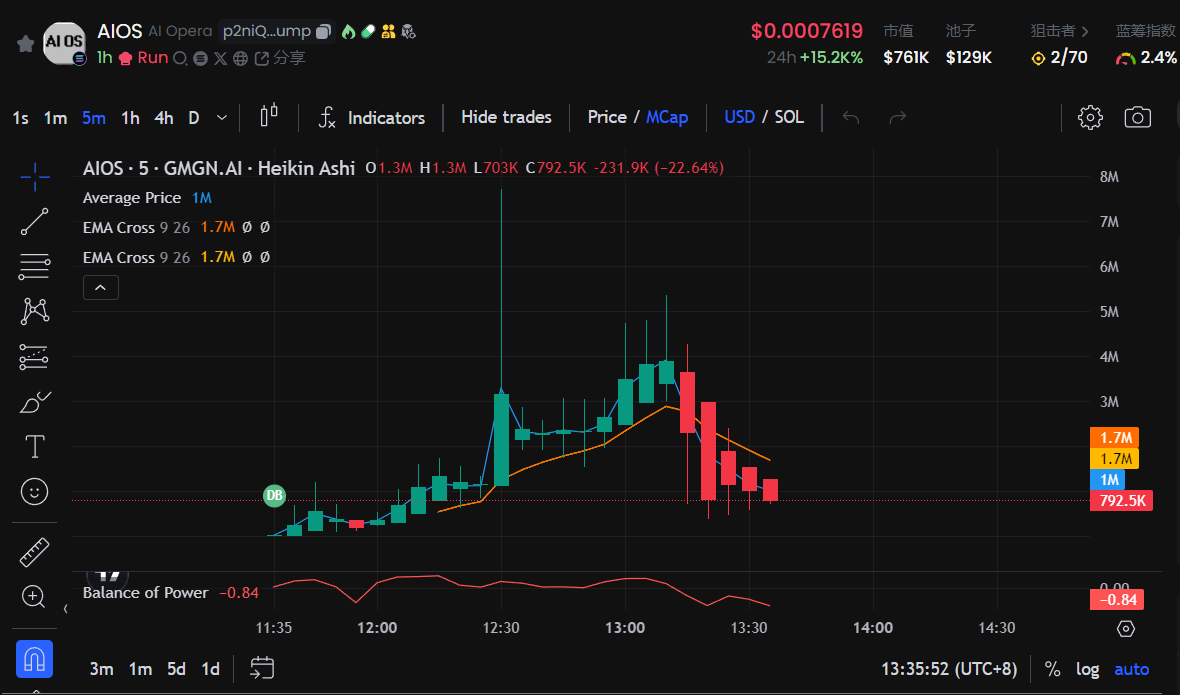
Task: Open the time axis settings hexagon icon
Action: [1126, 629]
